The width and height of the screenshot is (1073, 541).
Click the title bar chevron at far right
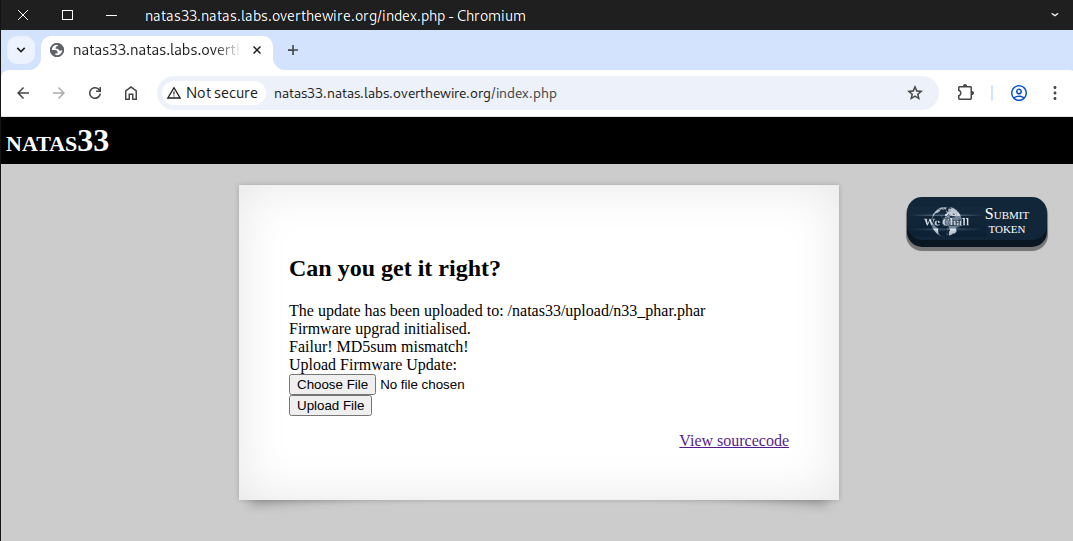pos(1053,15)
